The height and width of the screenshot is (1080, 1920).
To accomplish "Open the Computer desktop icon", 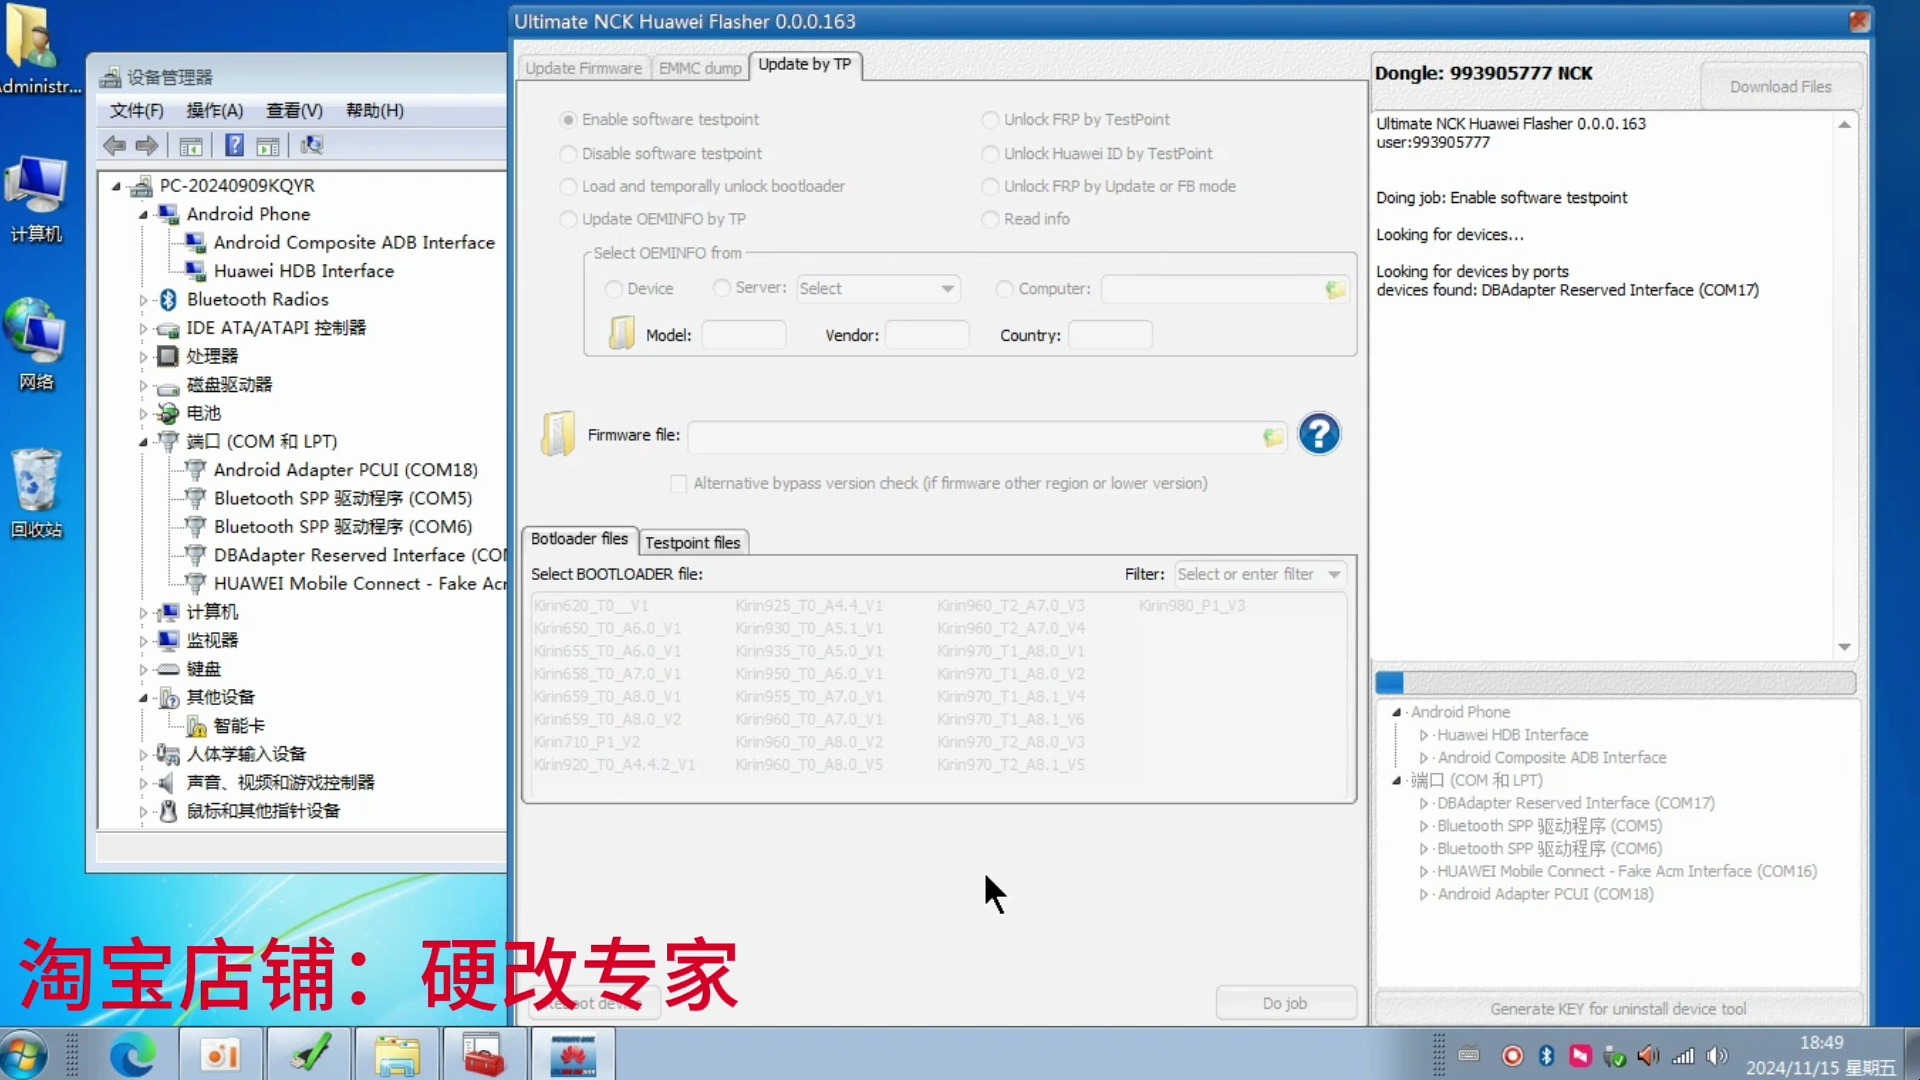I will coord(36,198).
